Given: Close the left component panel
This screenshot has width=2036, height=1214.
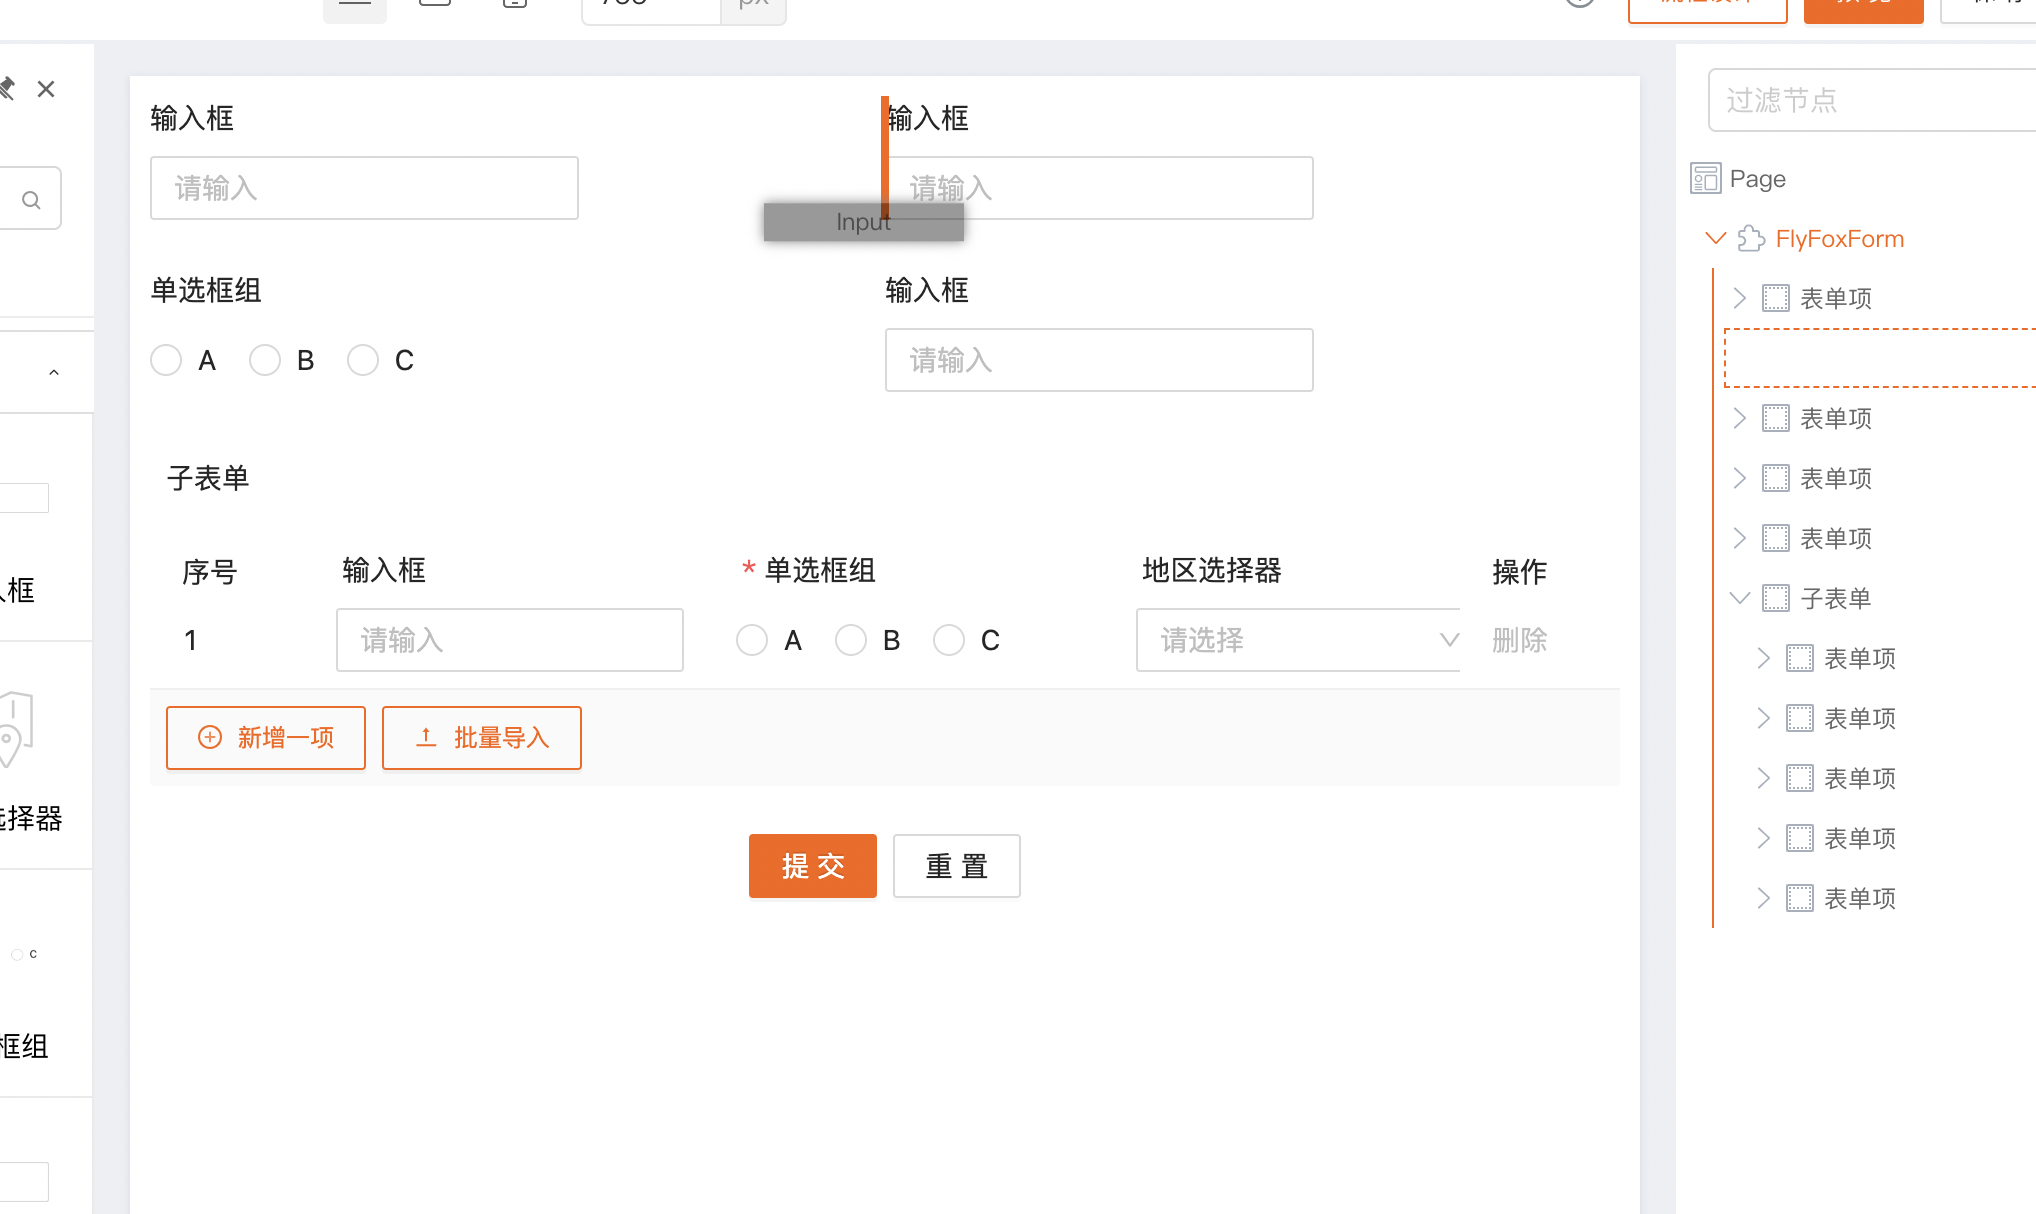Looking at the screenshot, I should point(46,89).
